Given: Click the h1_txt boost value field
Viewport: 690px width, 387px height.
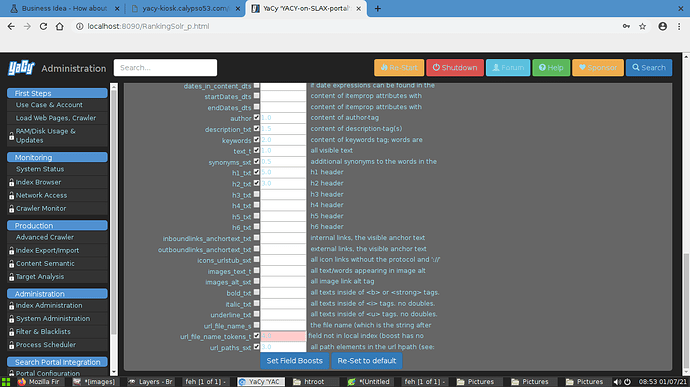Looking at the screenshot, I should click(x=283, y=172).
